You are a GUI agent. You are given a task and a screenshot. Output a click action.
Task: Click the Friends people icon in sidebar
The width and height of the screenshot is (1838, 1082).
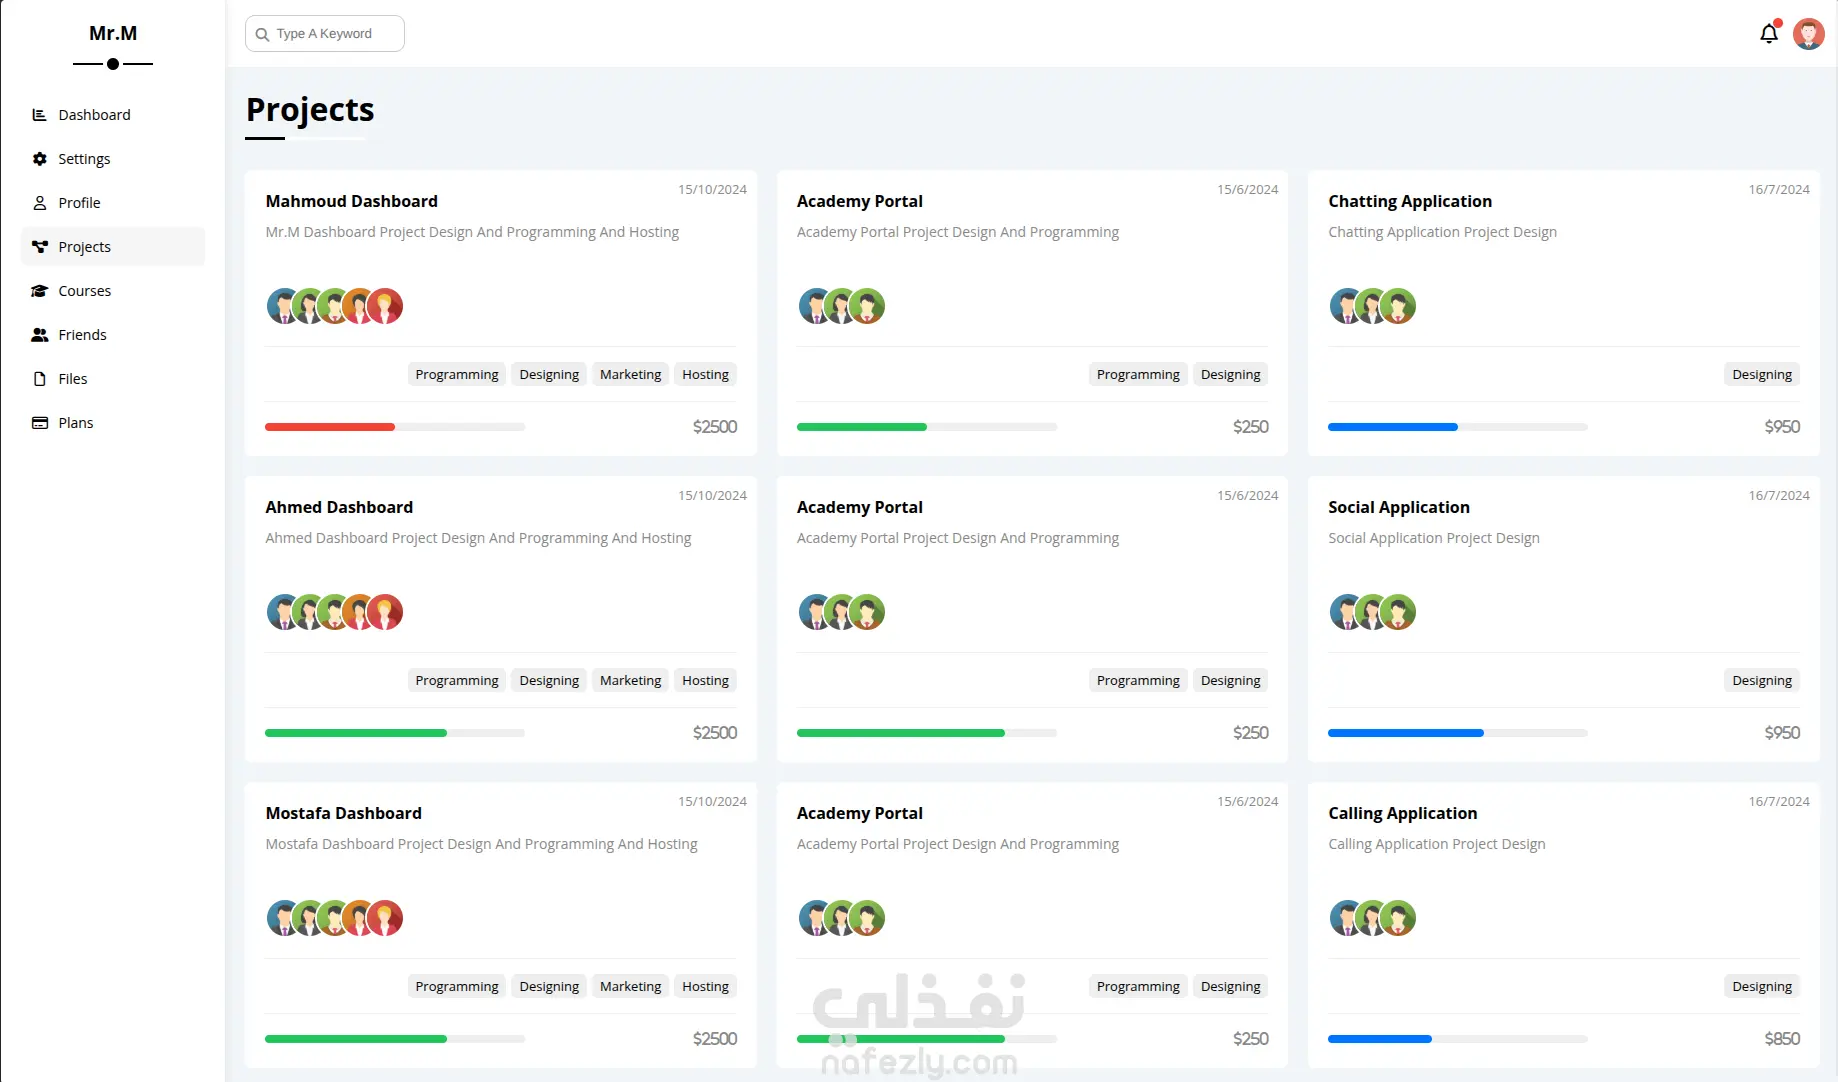coord(40,335)
